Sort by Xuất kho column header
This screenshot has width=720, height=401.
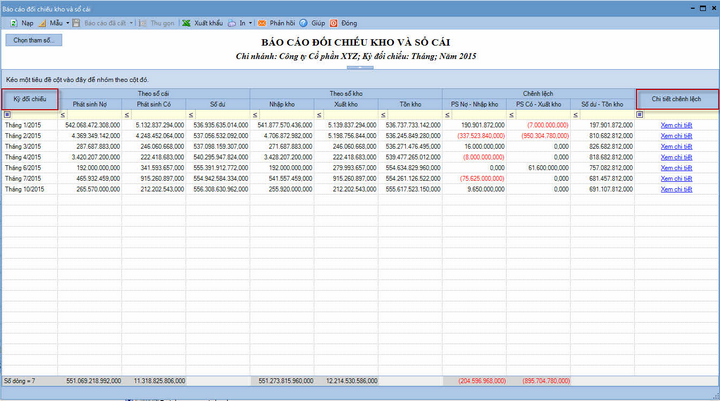(346, 104)
